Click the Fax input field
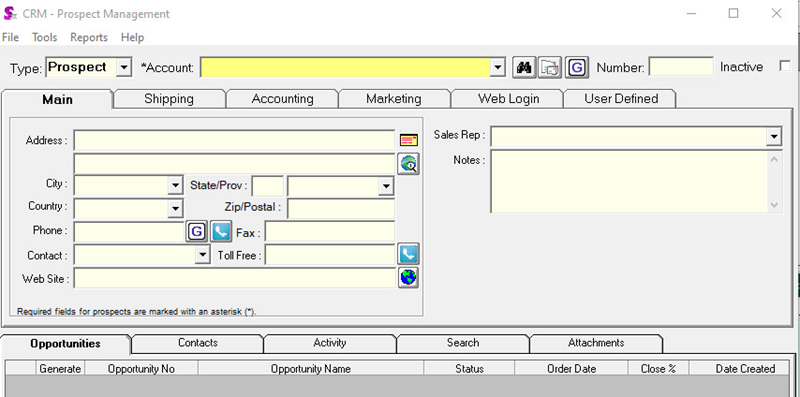 tap(330, 232)
